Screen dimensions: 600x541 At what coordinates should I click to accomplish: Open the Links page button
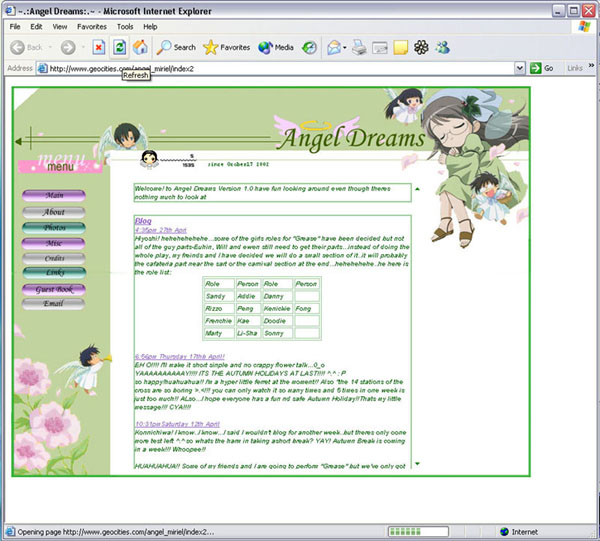point(54,272)
